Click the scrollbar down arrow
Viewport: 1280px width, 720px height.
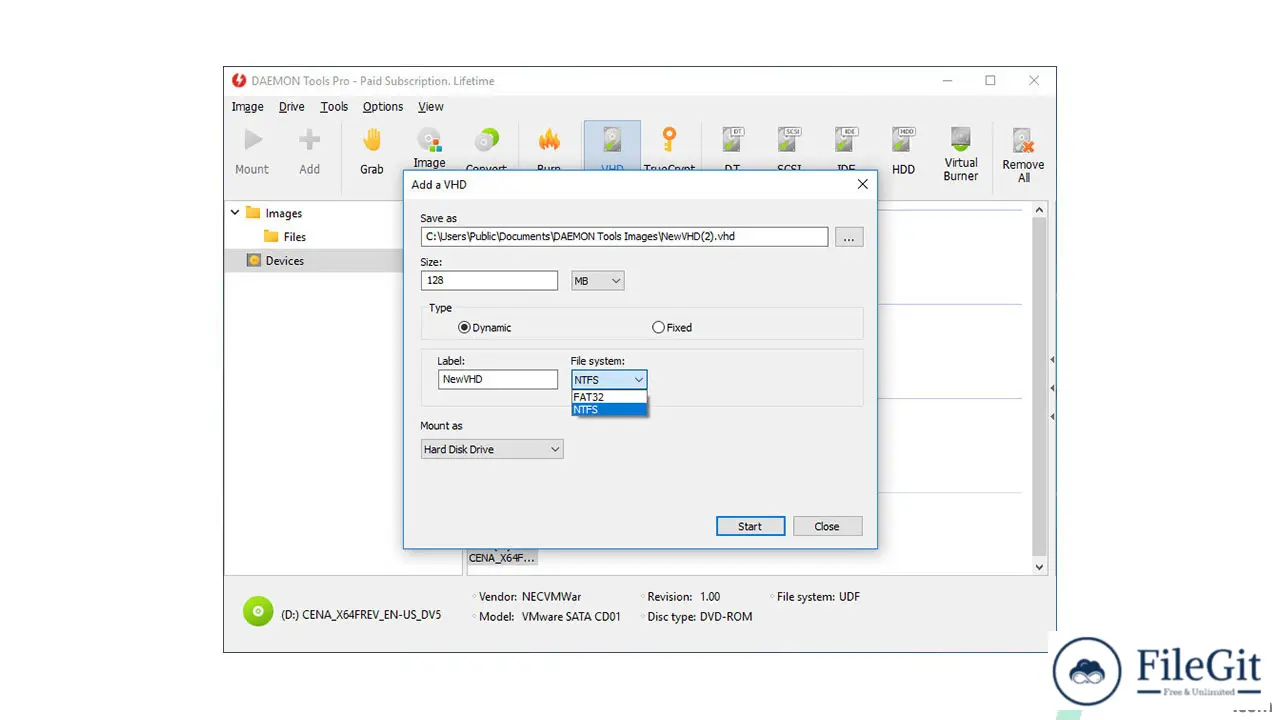coord(1039,567)
